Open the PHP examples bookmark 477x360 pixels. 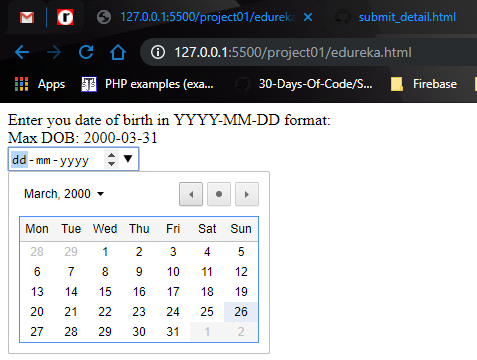point(147,84)
